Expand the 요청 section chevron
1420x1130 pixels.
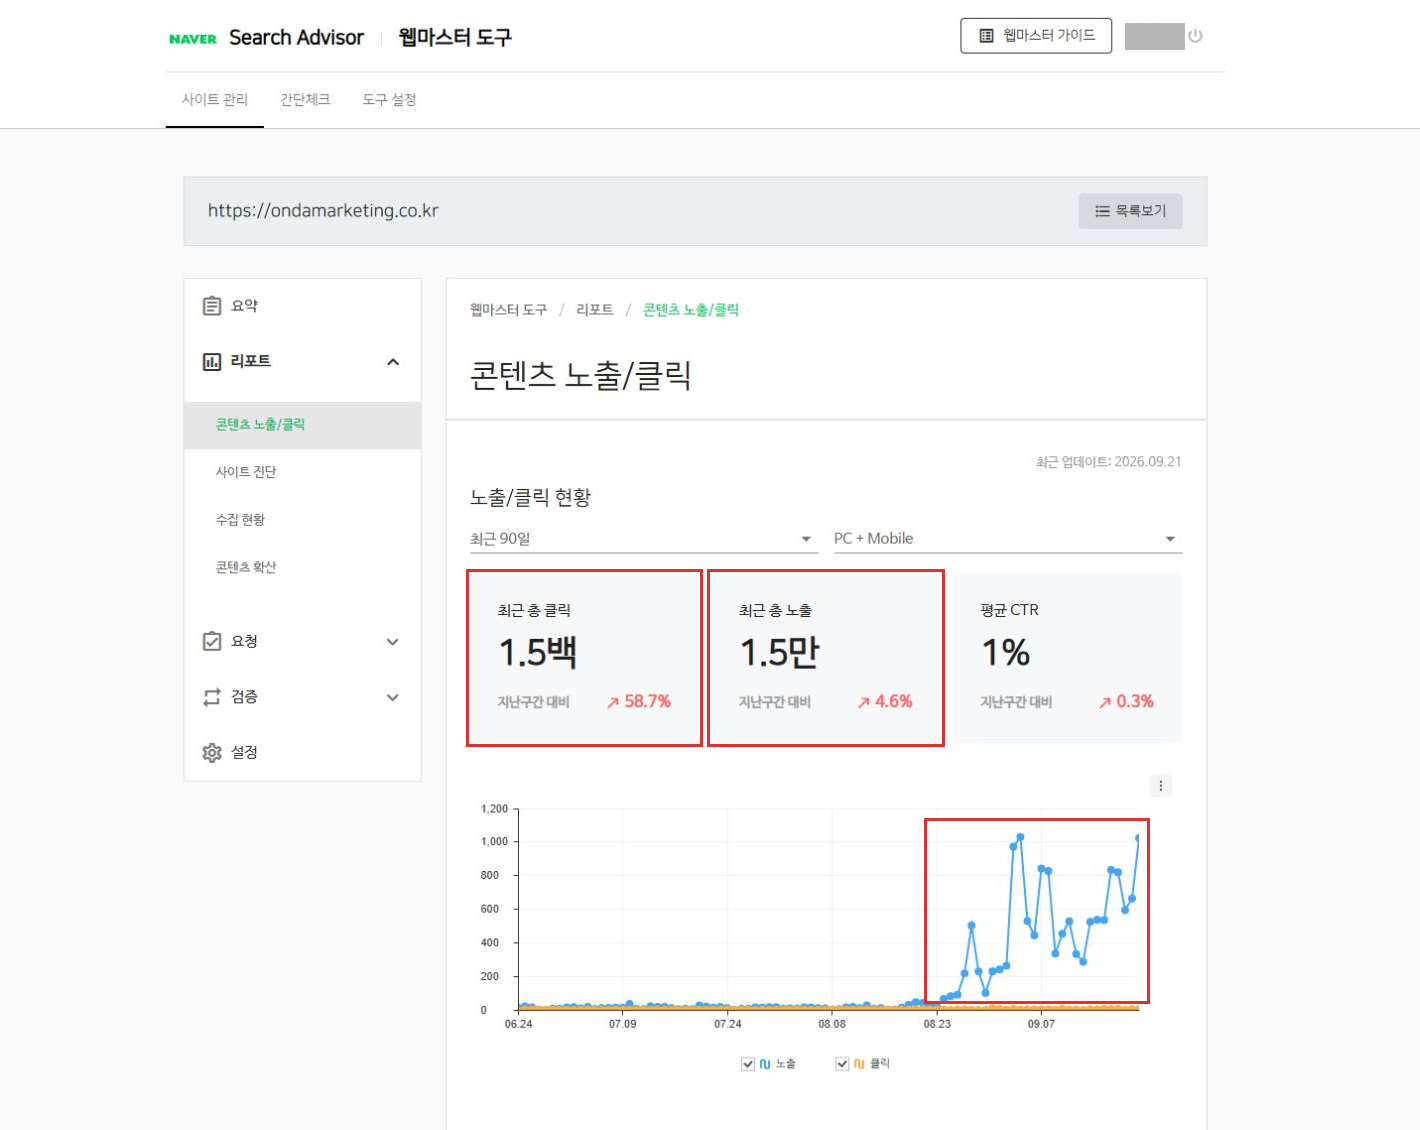(x=393, y=642)
